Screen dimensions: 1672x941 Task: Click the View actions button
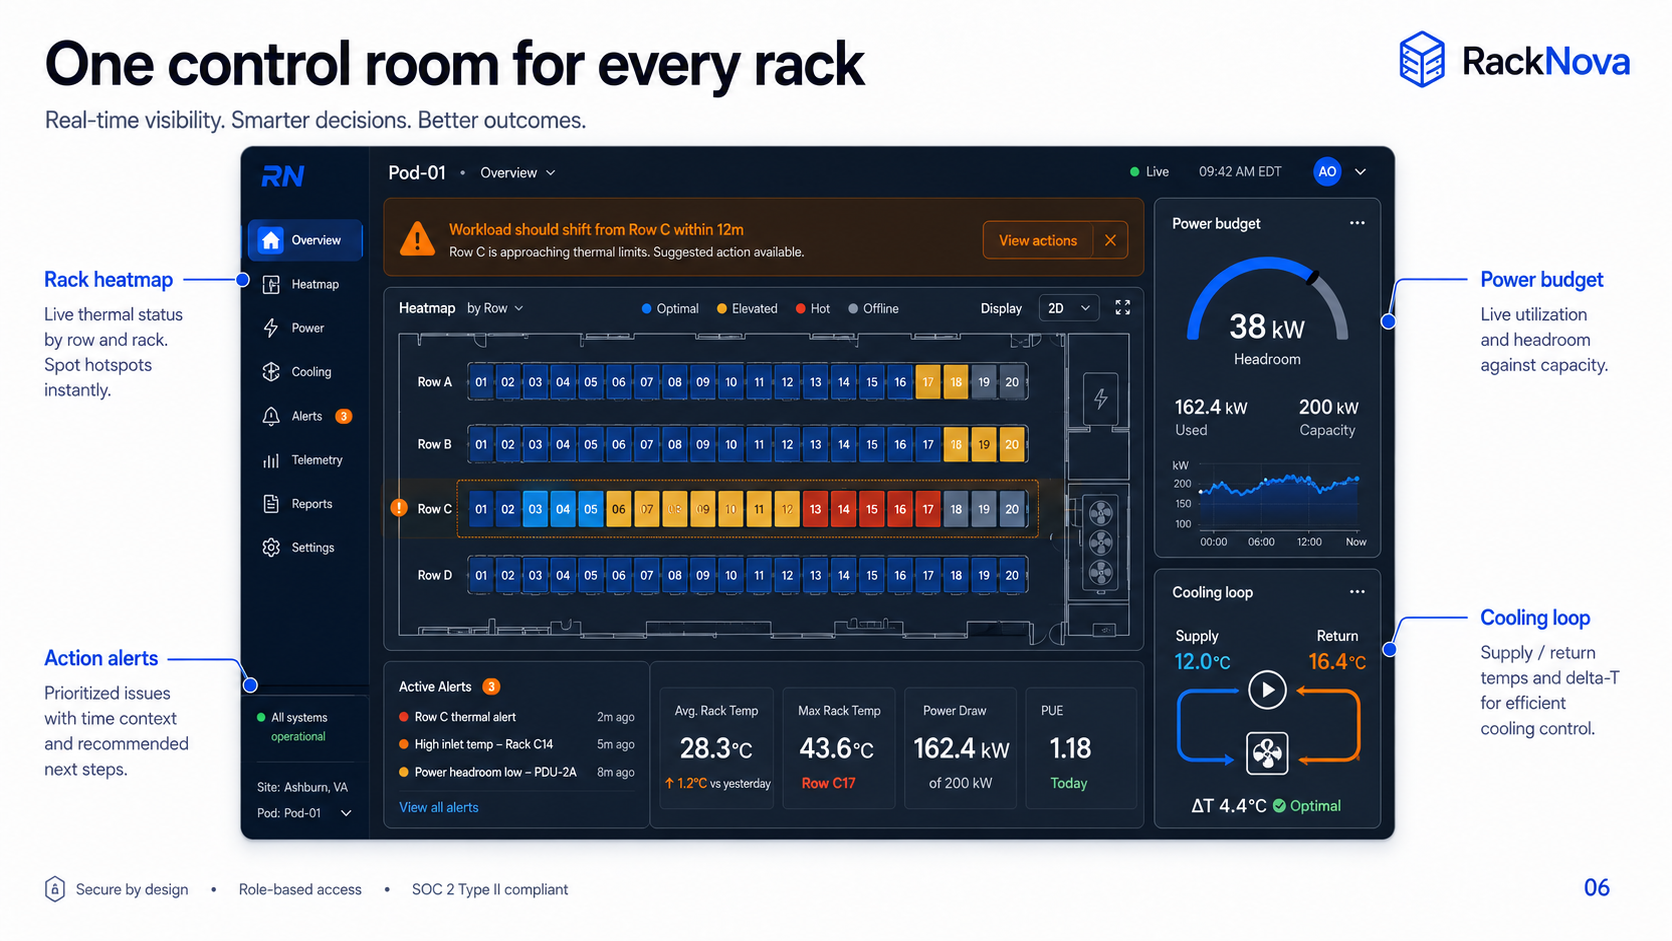coord(1038,240)
